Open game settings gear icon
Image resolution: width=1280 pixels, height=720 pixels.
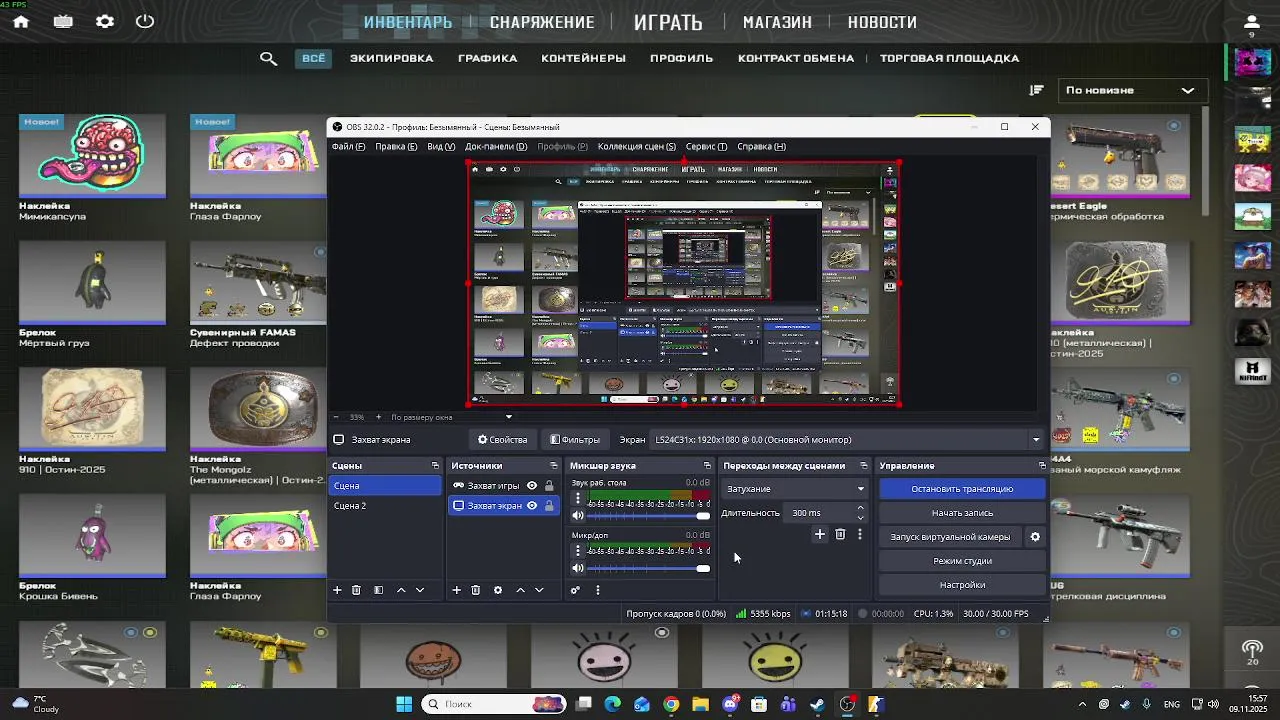(105, 22)
